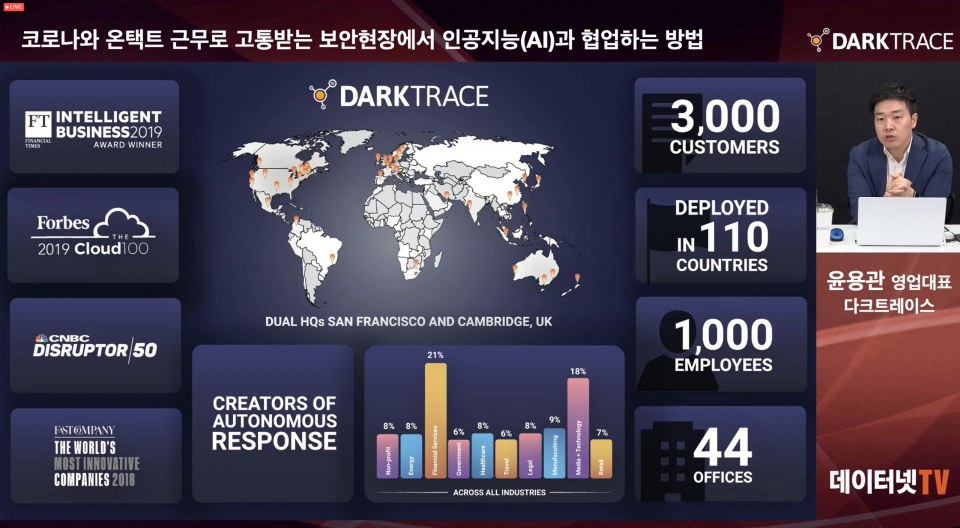Click the Creators of Autonomous Response panel
Viewport: 960px width, 528px height.
click(x=273, y=423)
